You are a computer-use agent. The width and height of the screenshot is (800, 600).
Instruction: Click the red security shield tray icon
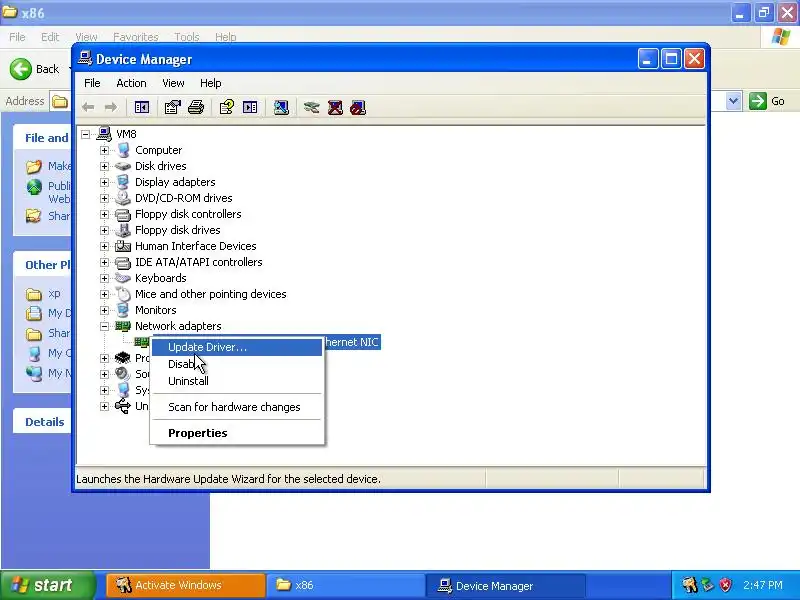point(725,585)
